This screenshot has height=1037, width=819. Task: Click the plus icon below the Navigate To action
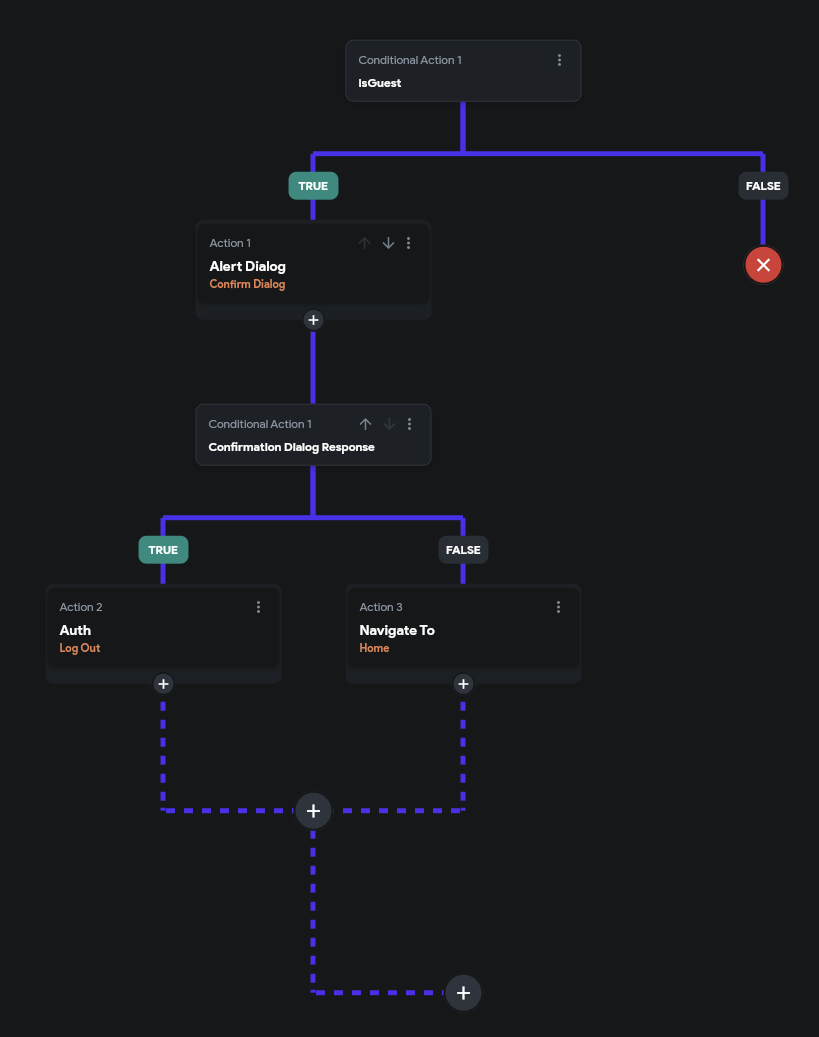pyautogui.click(x=463, y=684)
